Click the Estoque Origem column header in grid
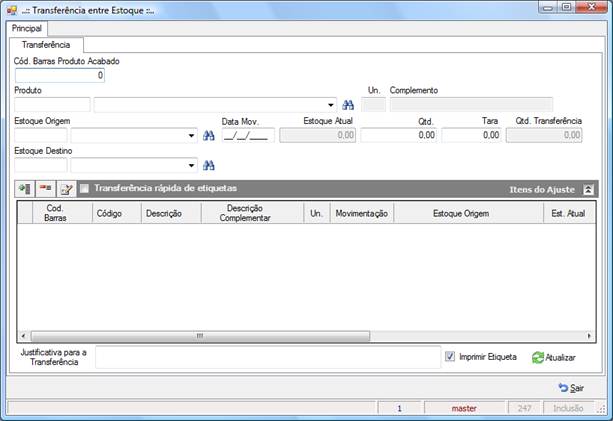Image resolution: width=613 pixels, height=421 pixels. pyautogui.click(x=469, y=213)
